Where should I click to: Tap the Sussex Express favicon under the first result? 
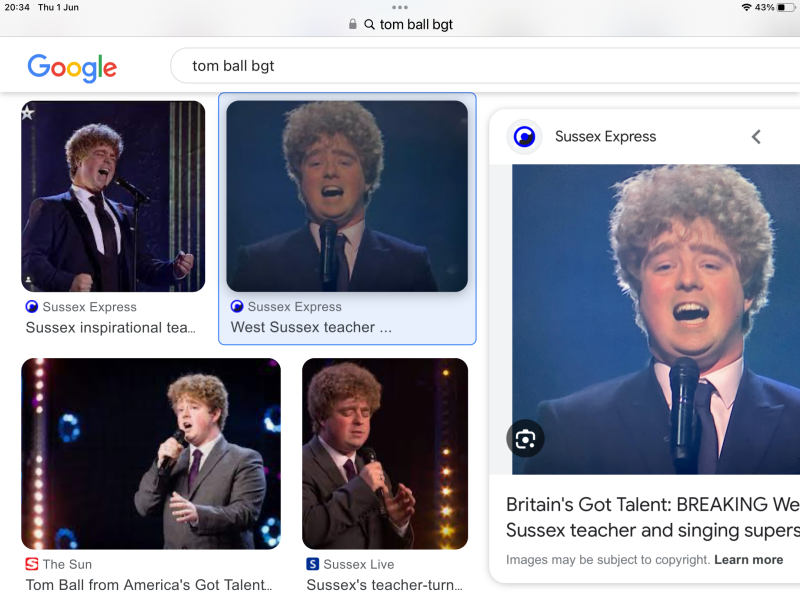click(x=32, y=307)
